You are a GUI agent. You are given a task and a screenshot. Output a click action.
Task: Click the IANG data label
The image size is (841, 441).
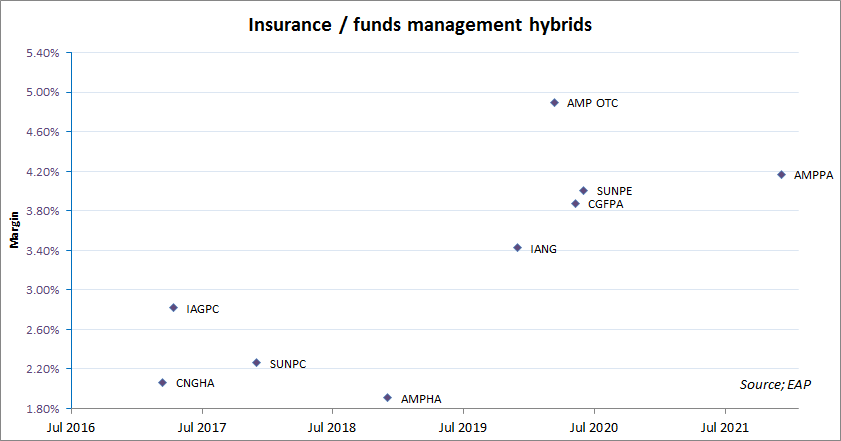pos(544,249)
